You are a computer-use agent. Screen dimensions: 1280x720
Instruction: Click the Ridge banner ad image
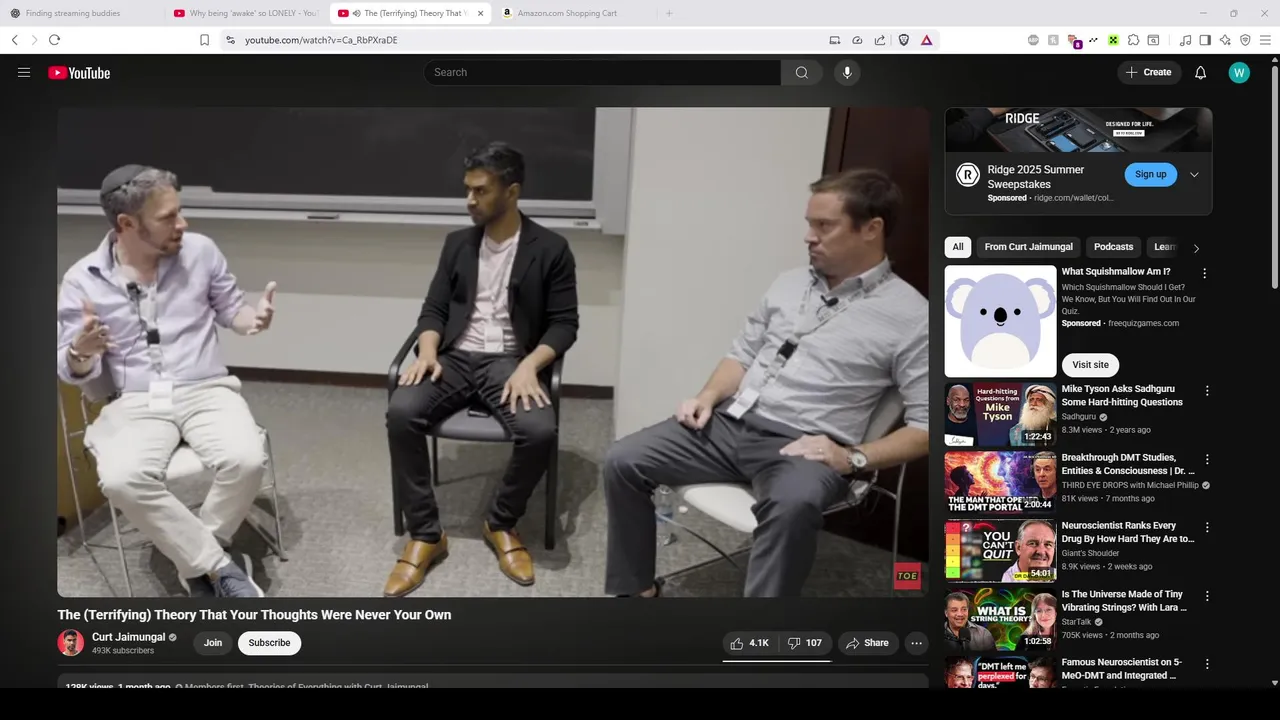[1078, 130]
